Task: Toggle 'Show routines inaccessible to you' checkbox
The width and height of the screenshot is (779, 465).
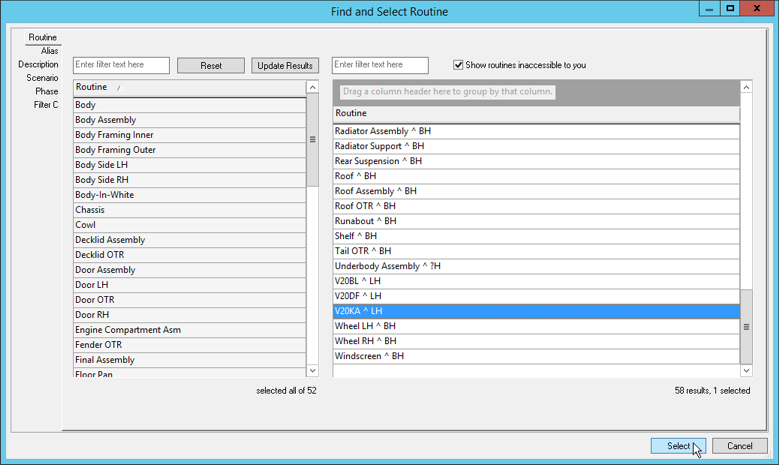Action: pyautogui.click(x=459, y=65)
